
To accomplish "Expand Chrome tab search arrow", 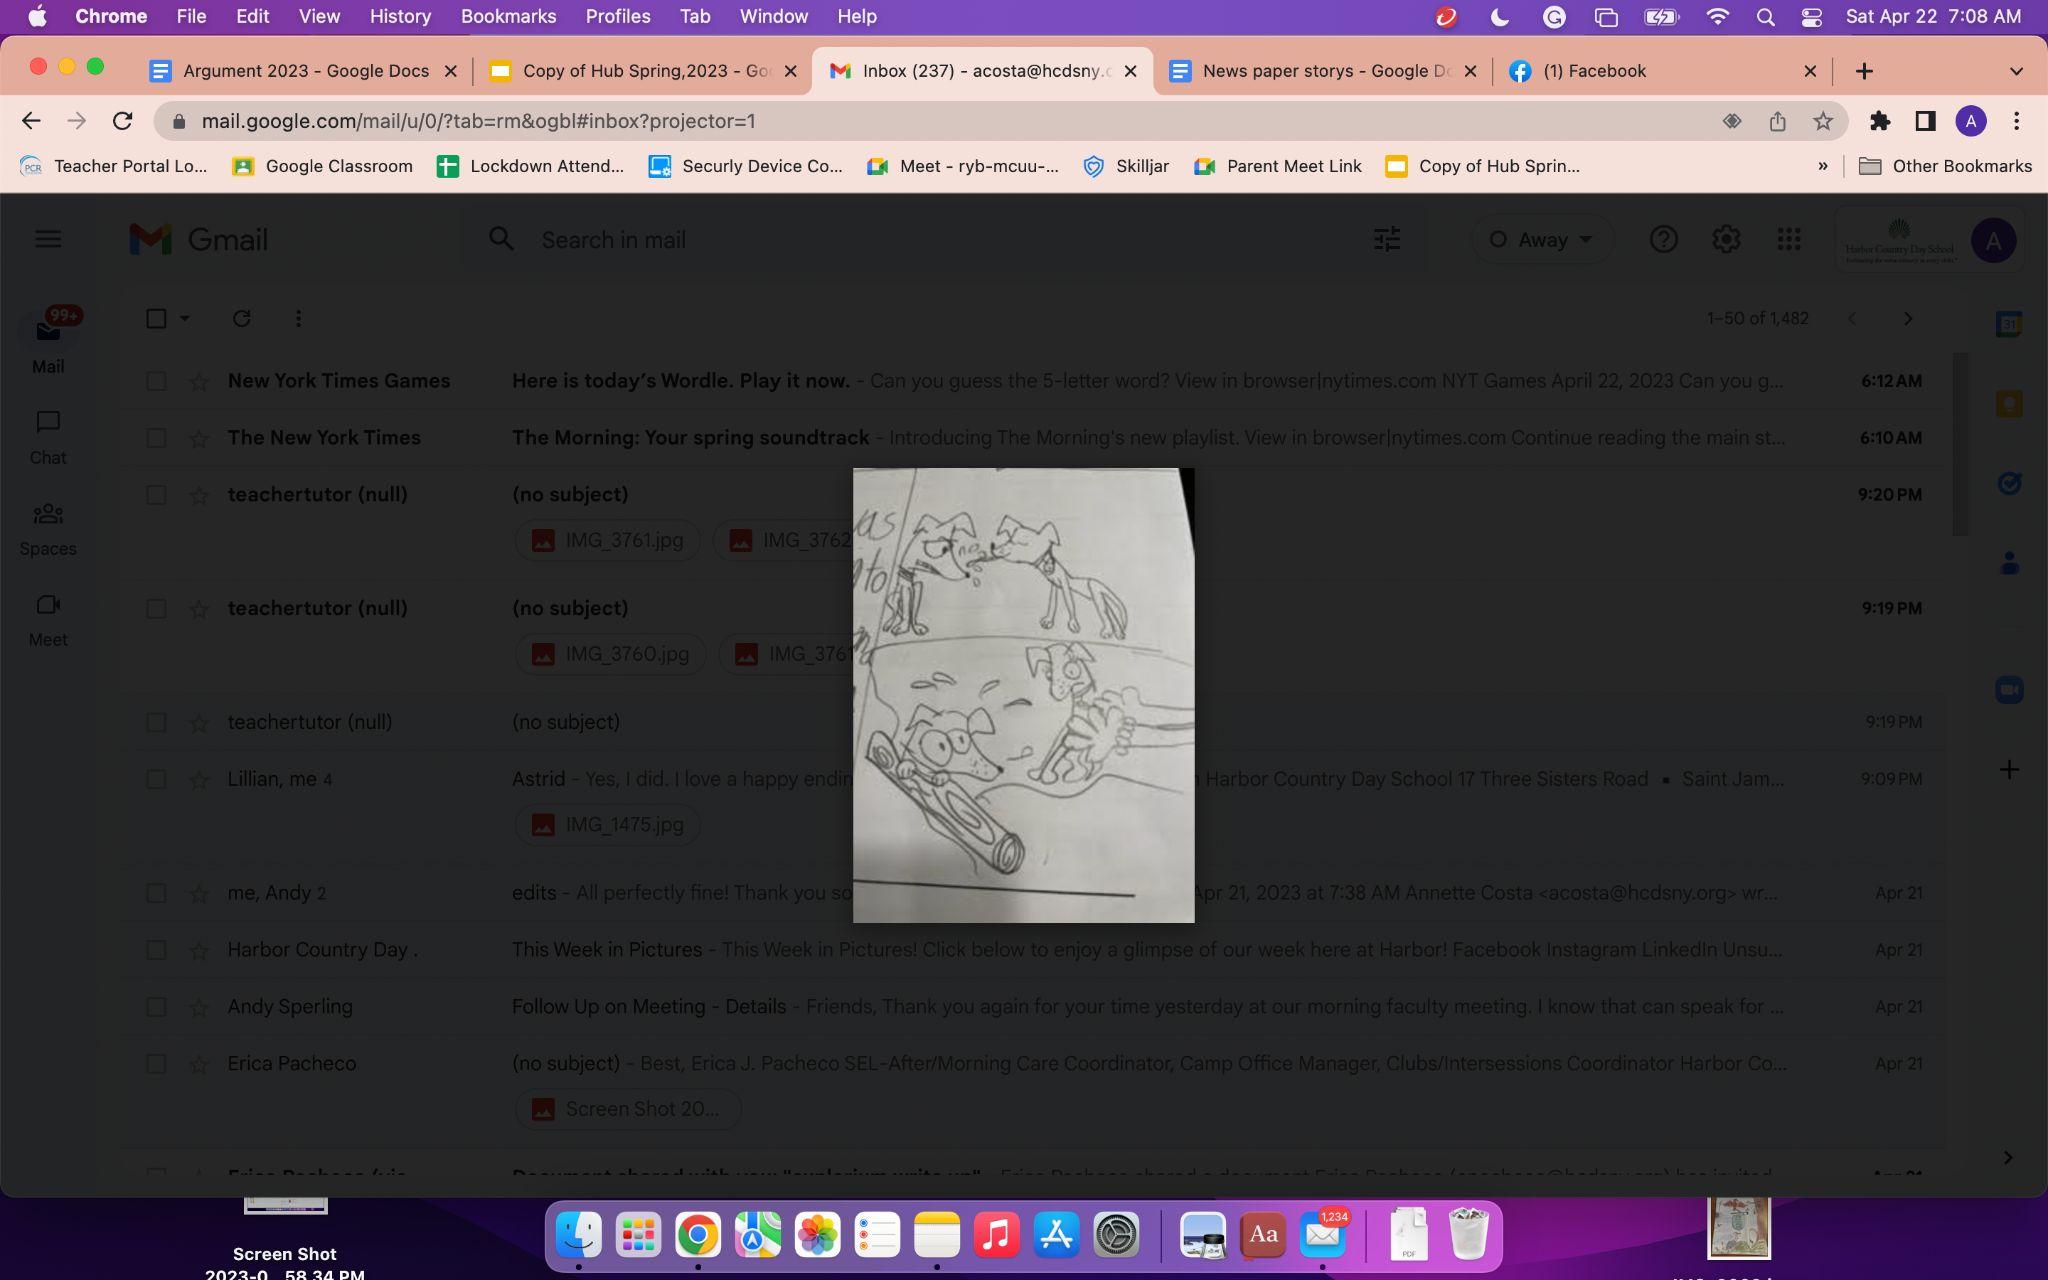I will pos(2016,71).
